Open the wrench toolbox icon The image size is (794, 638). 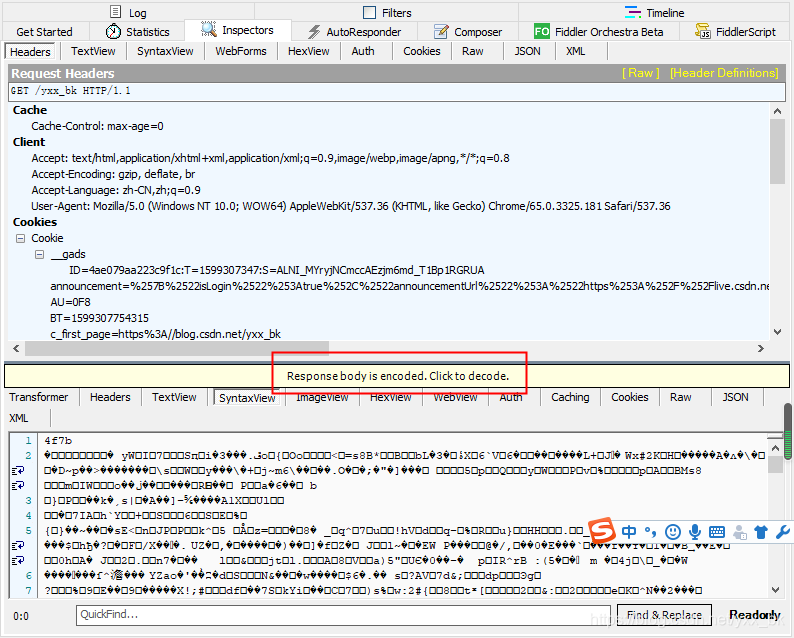(x=783, y=532)
